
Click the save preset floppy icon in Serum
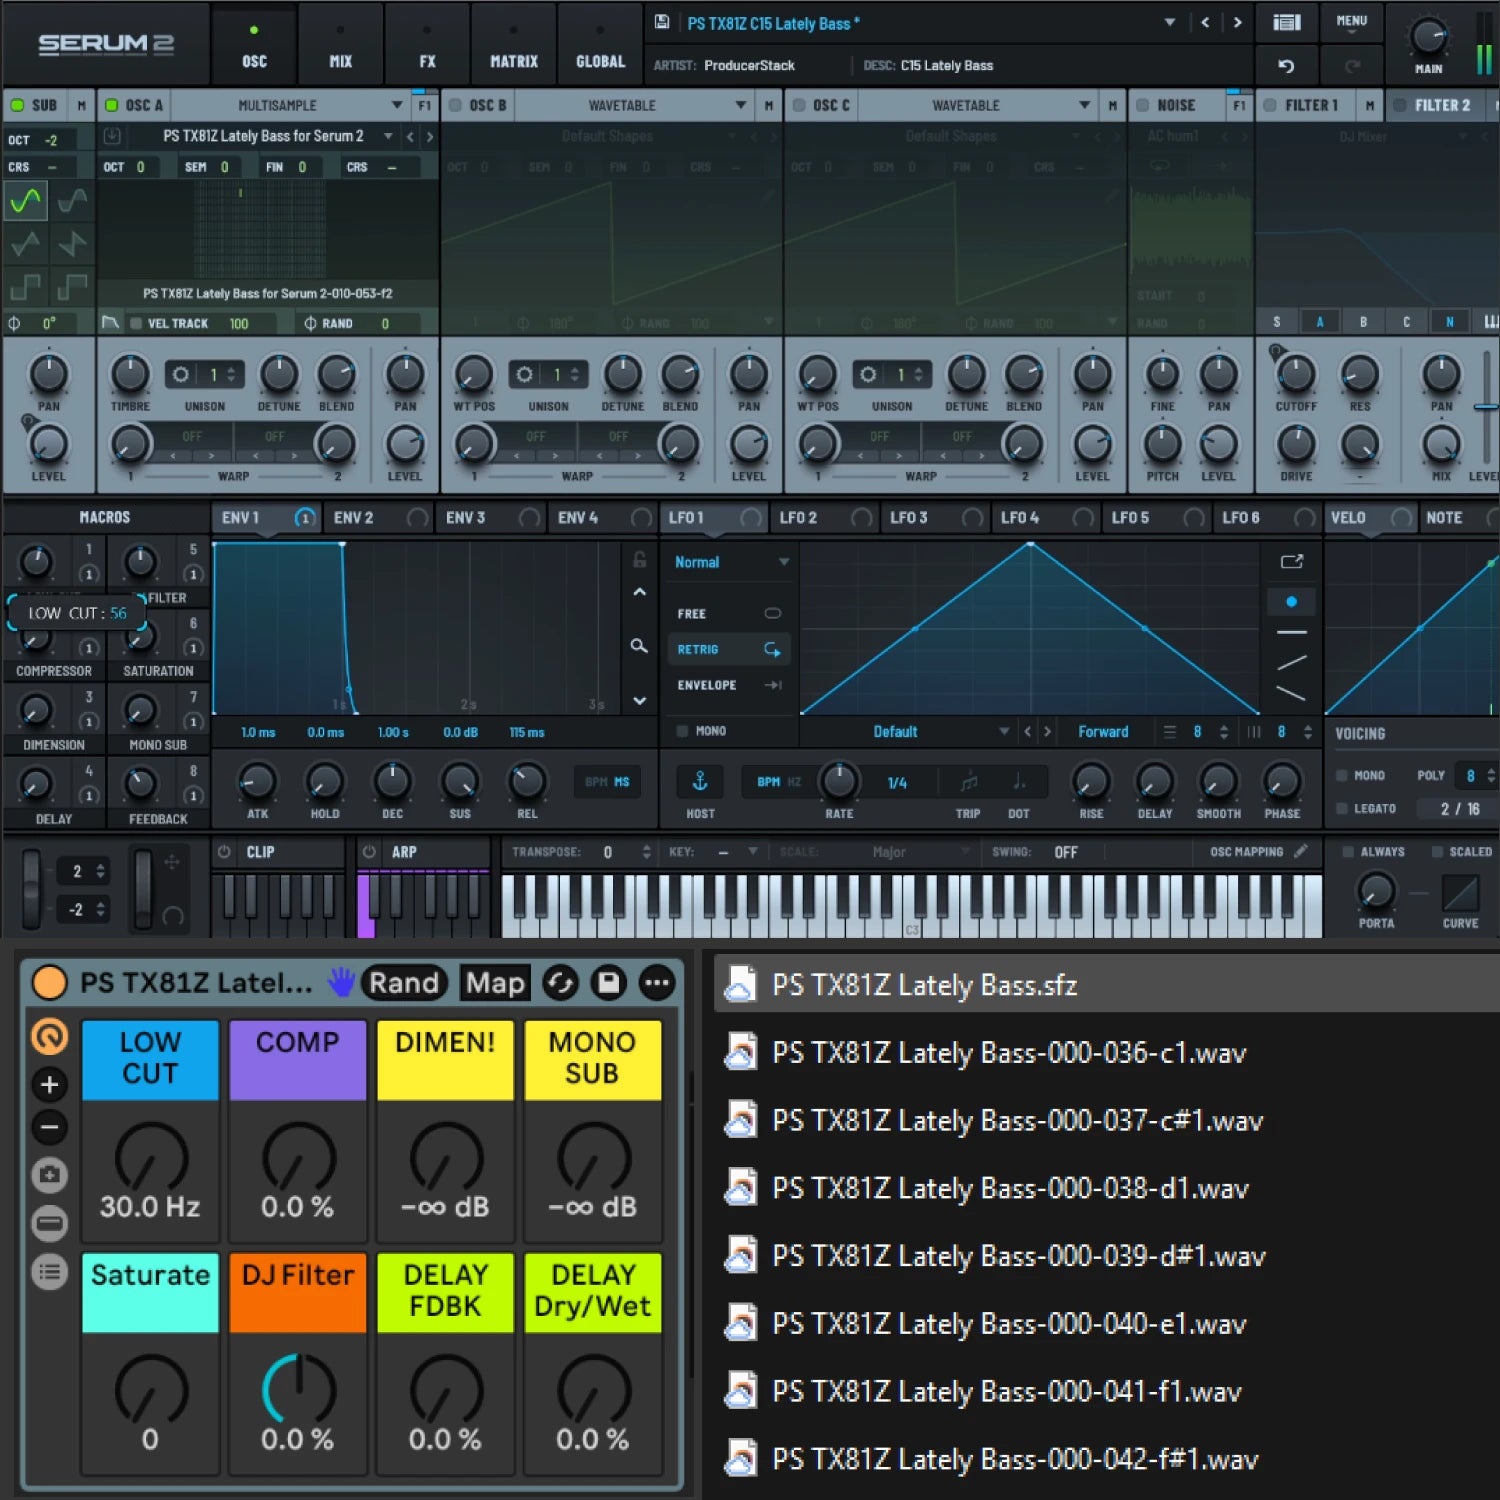click(x=662, y=22)
